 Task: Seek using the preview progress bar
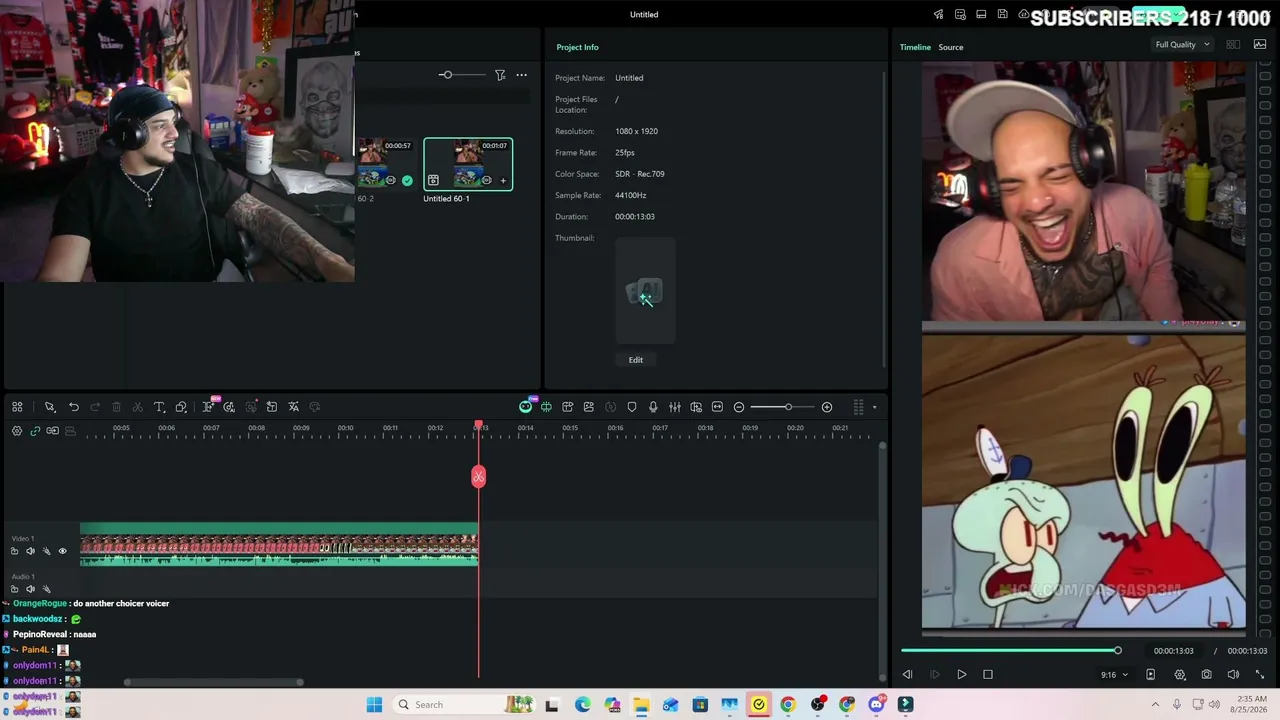(1011, 651)
